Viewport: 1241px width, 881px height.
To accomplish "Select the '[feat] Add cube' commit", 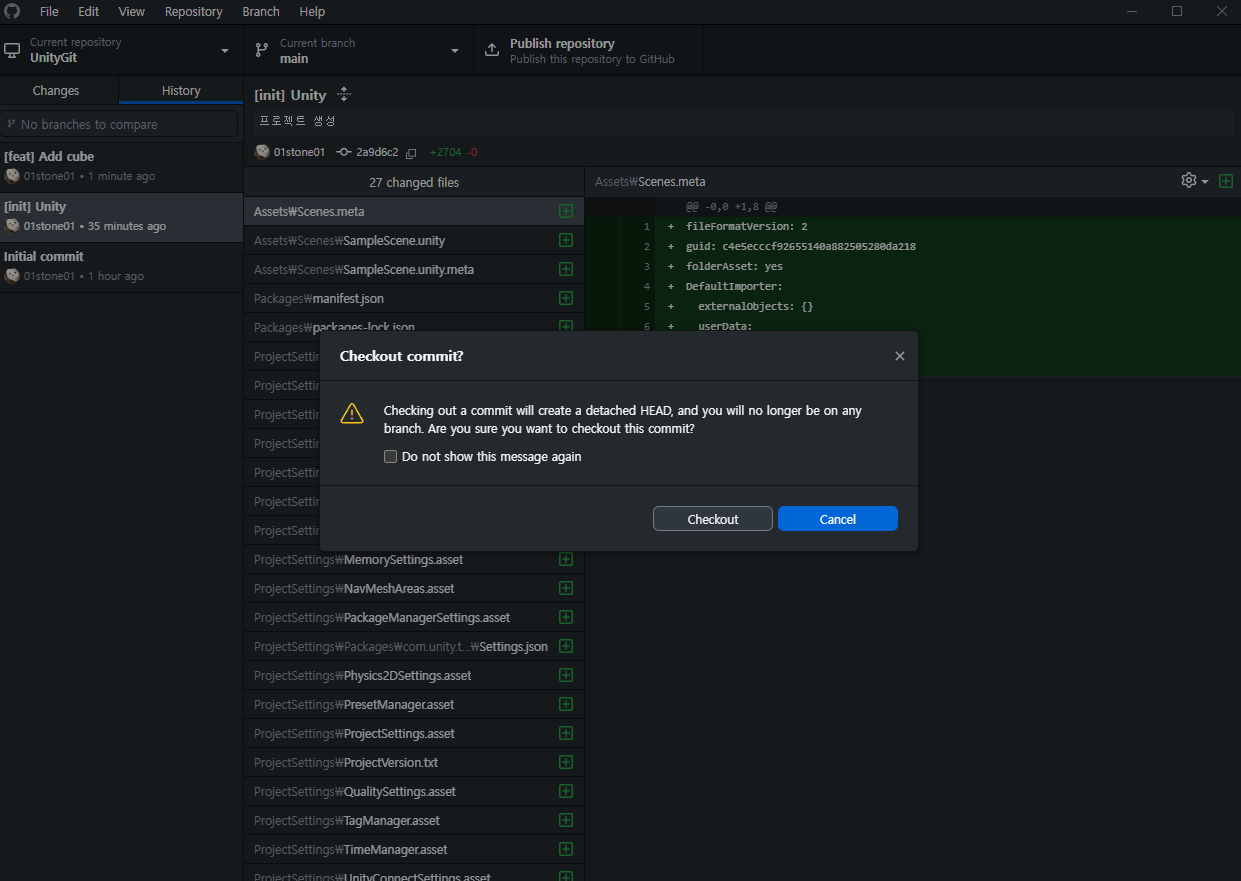I will (x=121, y=166).
